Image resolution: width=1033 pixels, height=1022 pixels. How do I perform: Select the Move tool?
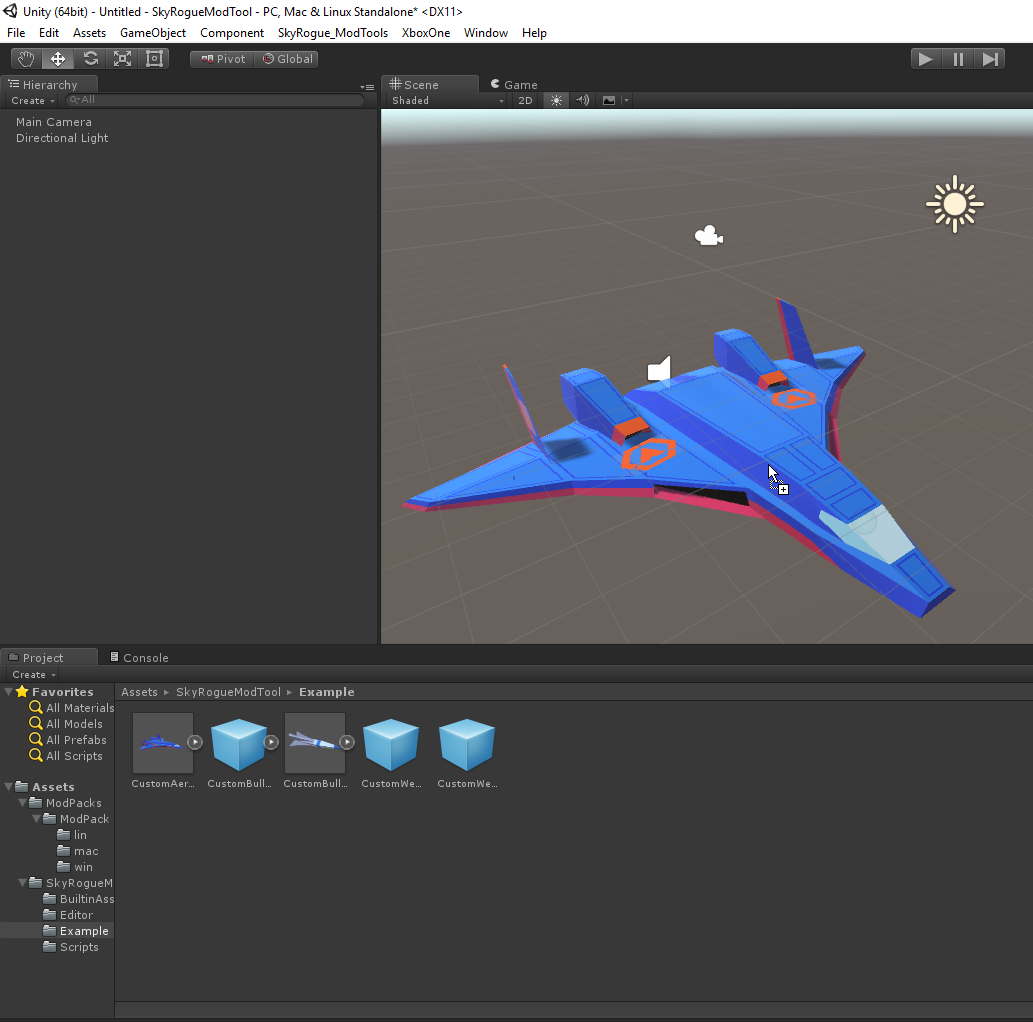58,59
